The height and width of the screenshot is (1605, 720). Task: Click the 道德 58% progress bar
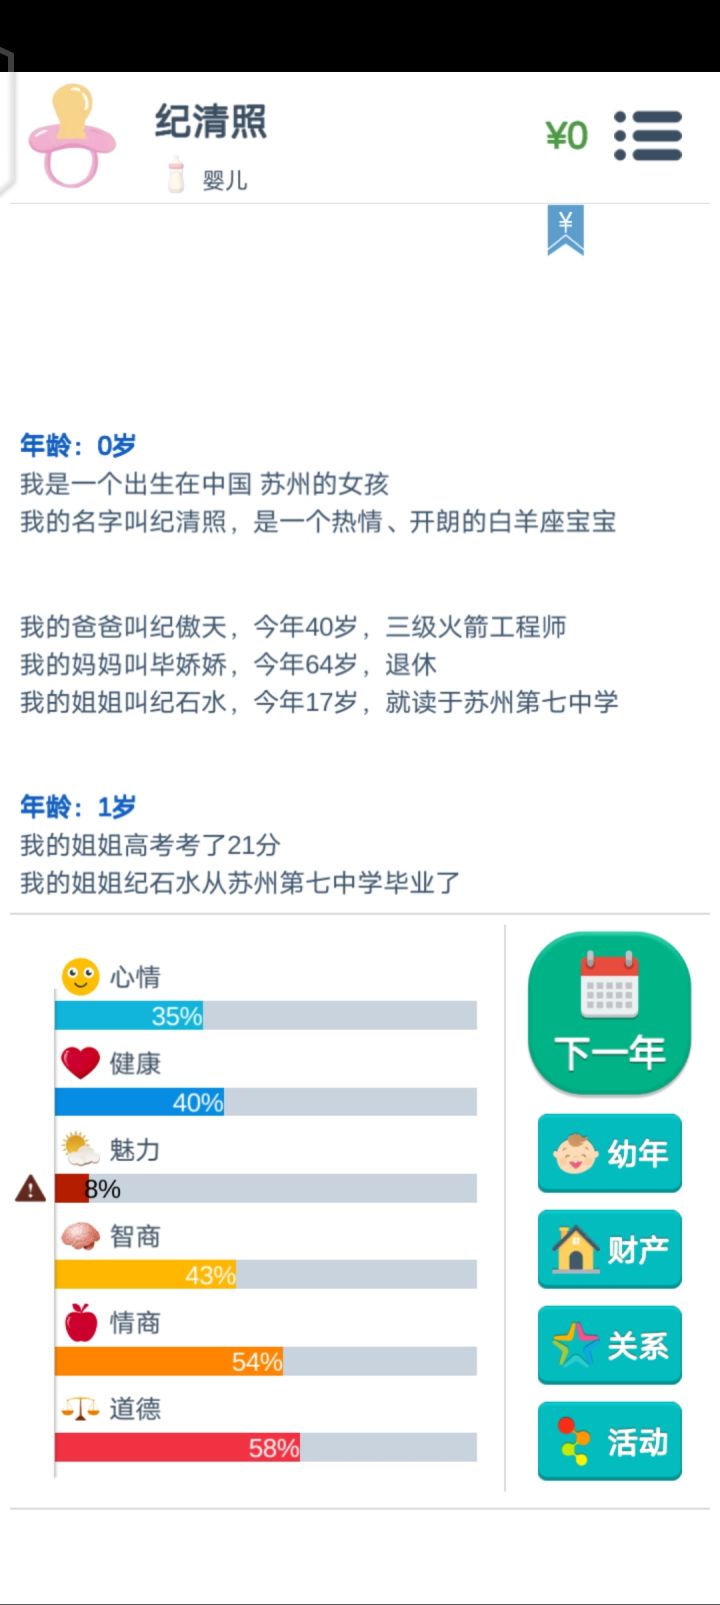(265, 1447)
